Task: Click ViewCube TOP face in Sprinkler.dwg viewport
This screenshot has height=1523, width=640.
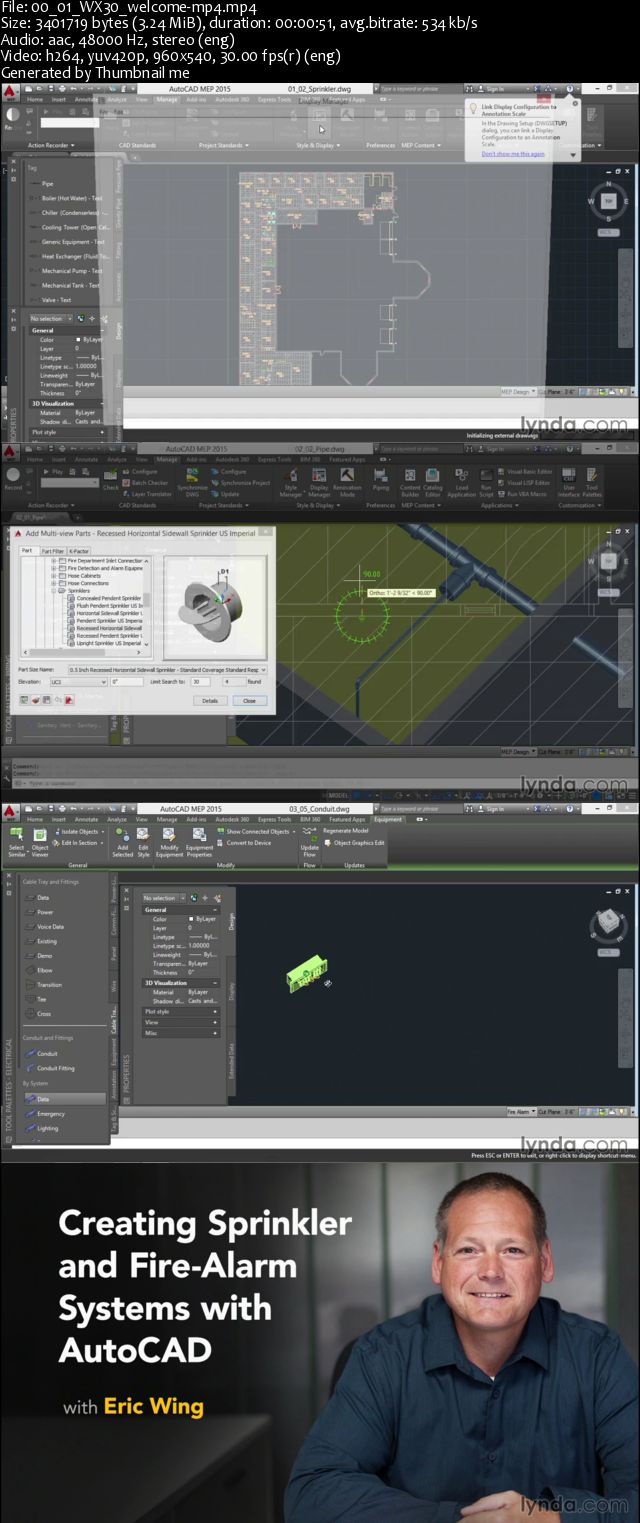Action: 608,201
